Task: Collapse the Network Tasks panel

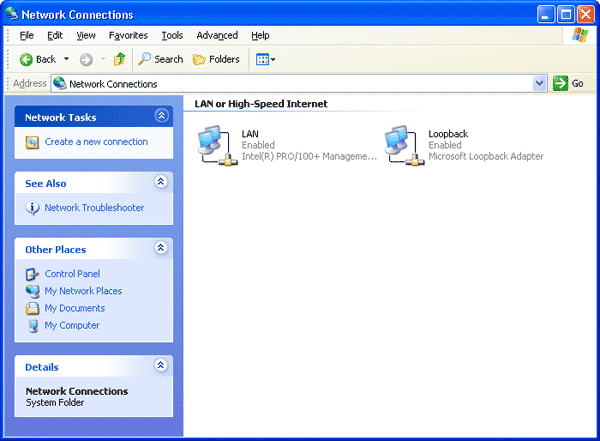Action: coord(161,115)
